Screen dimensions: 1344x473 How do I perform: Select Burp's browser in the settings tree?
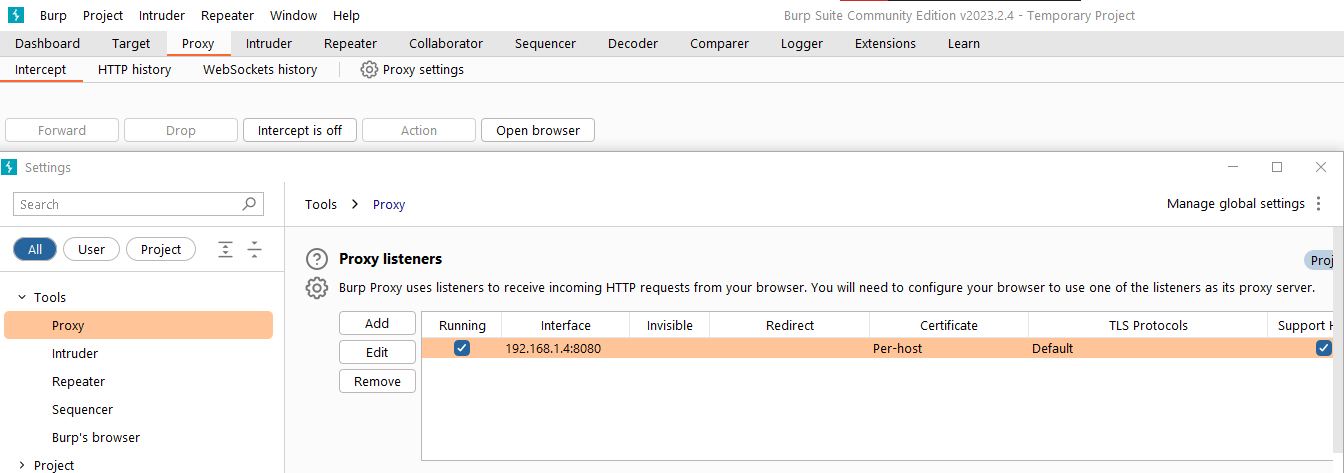pos(96,437)
